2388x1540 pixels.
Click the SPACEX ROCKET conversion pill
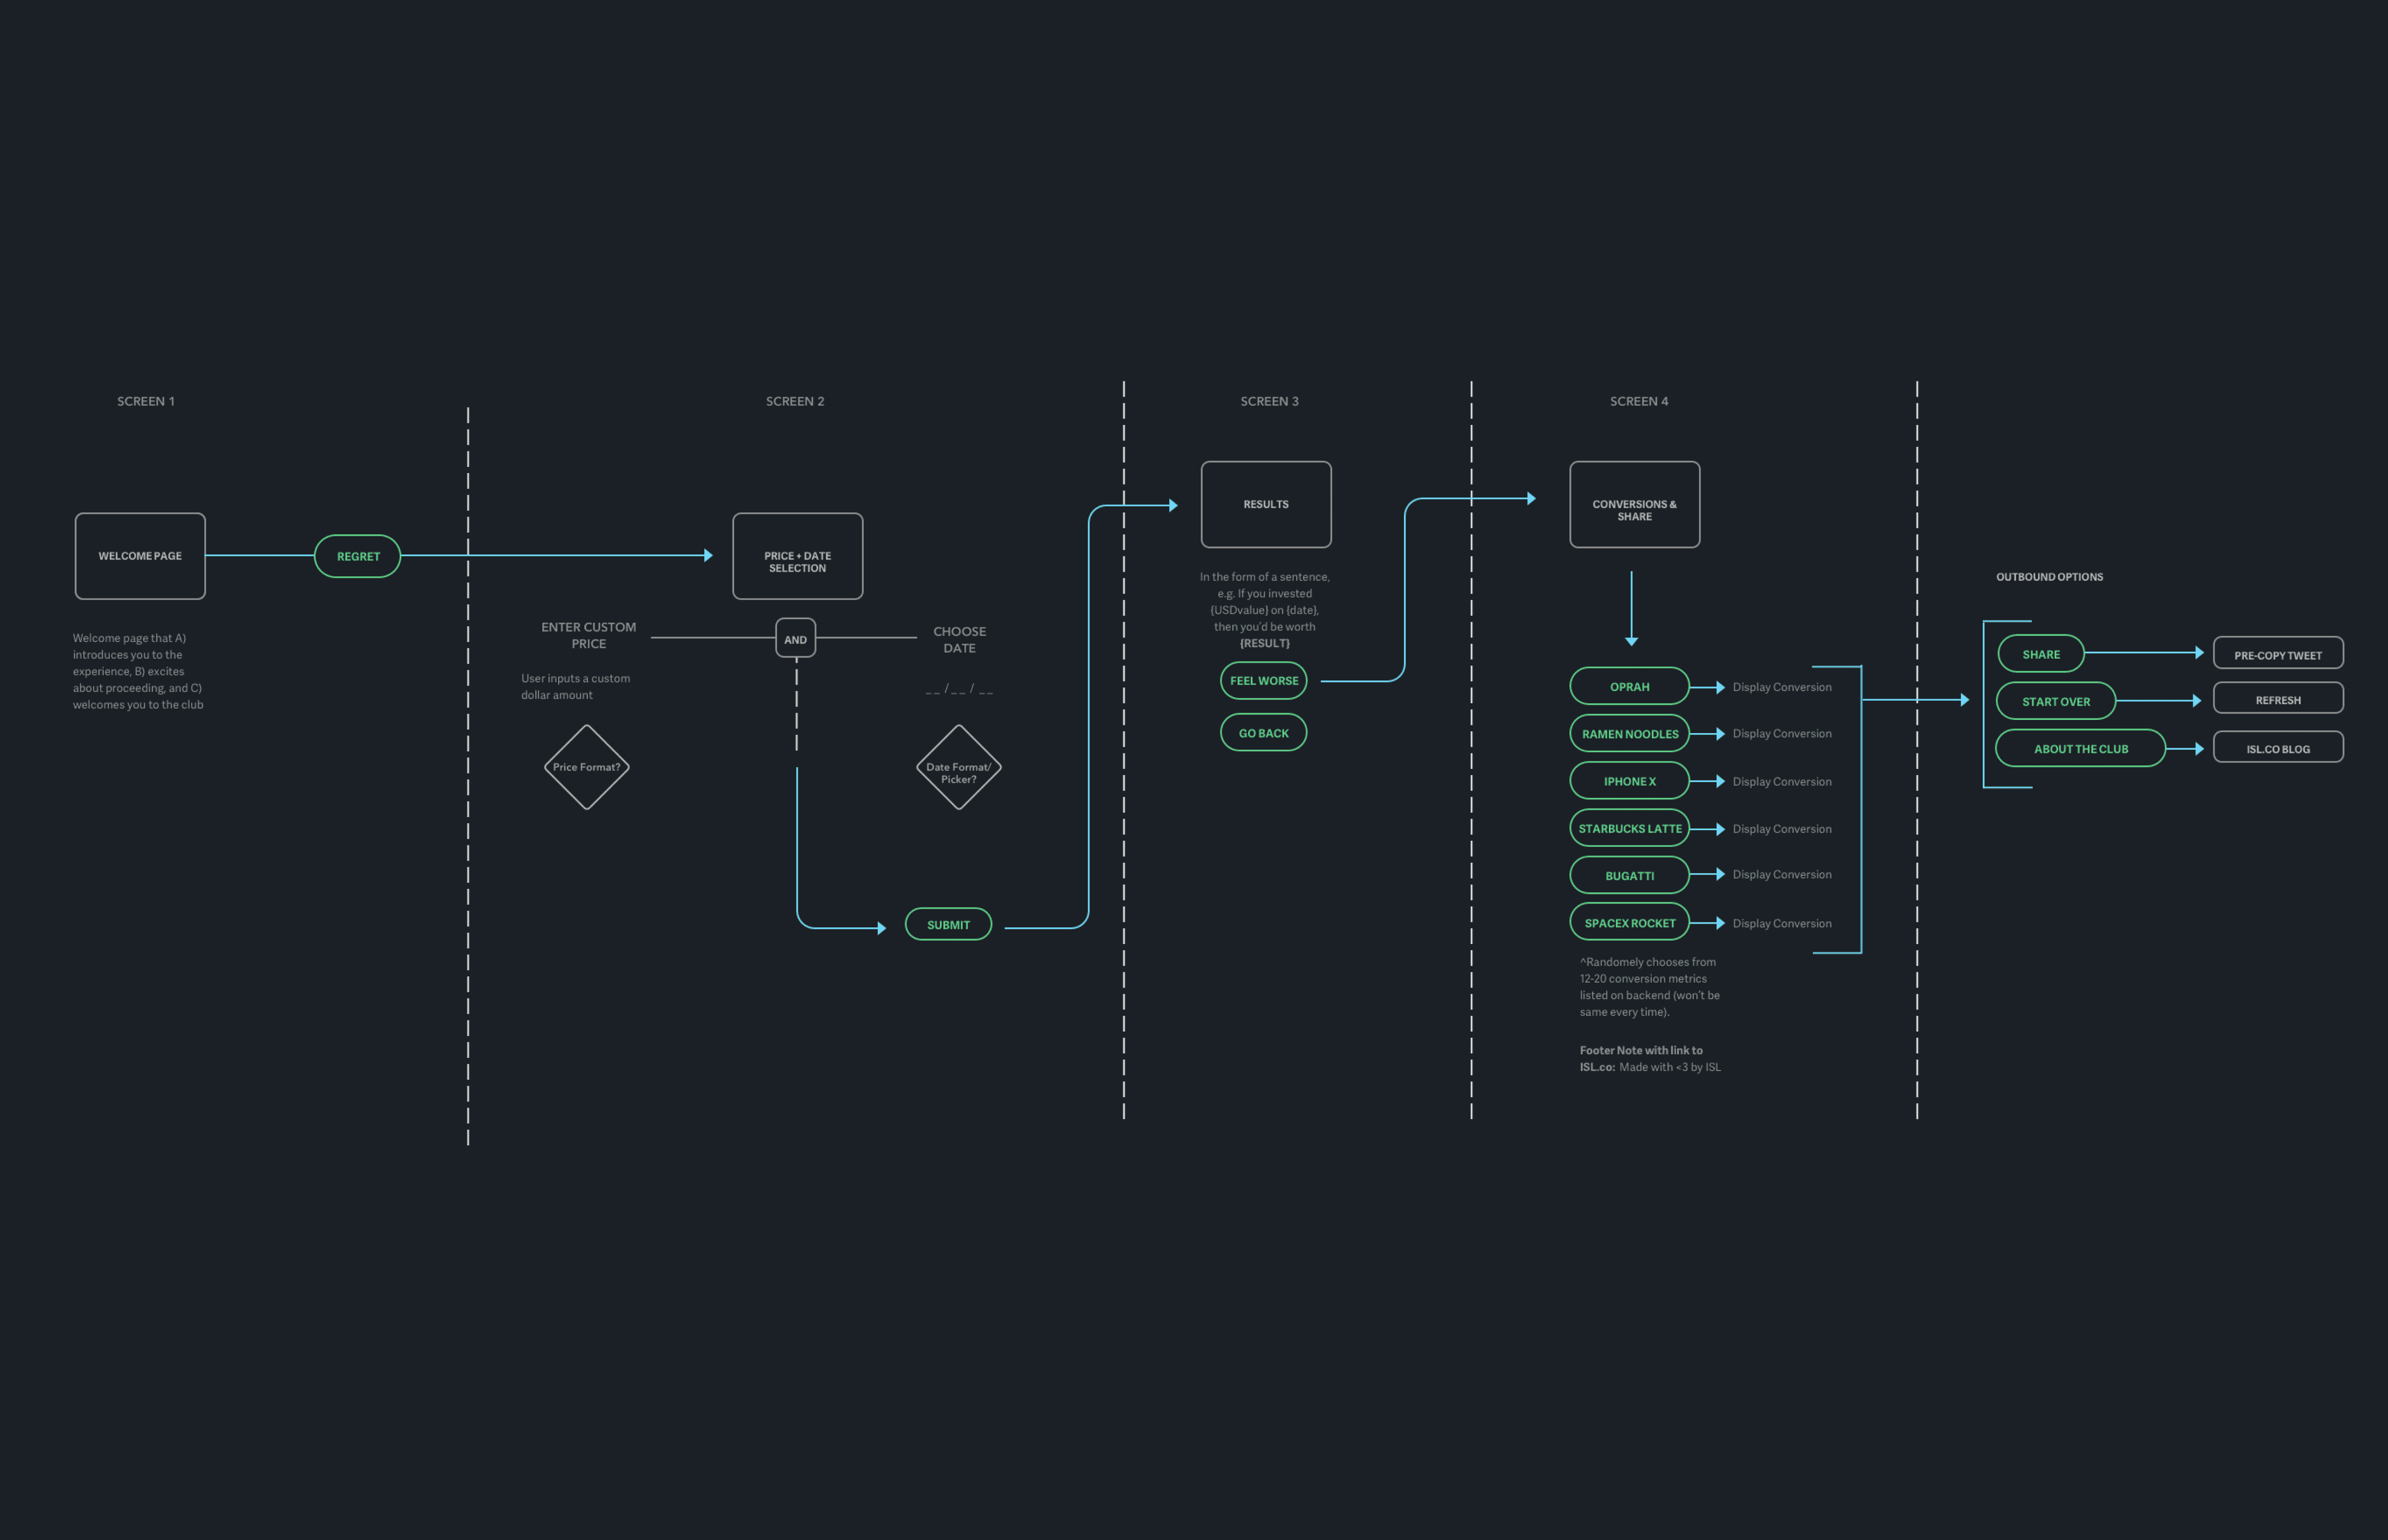[1629, 922]
